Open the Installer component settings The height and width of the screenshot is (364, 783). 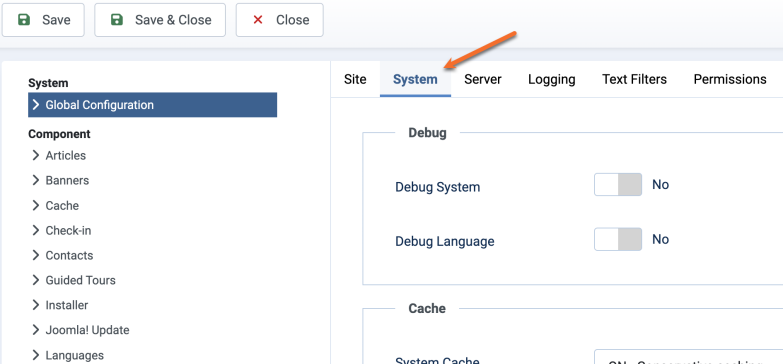tap(67, 305)
